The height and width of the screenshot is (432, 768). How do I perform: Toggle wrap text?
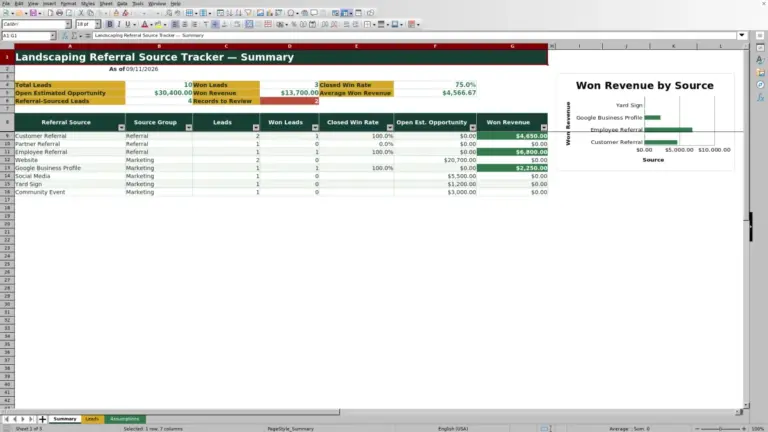237,24
